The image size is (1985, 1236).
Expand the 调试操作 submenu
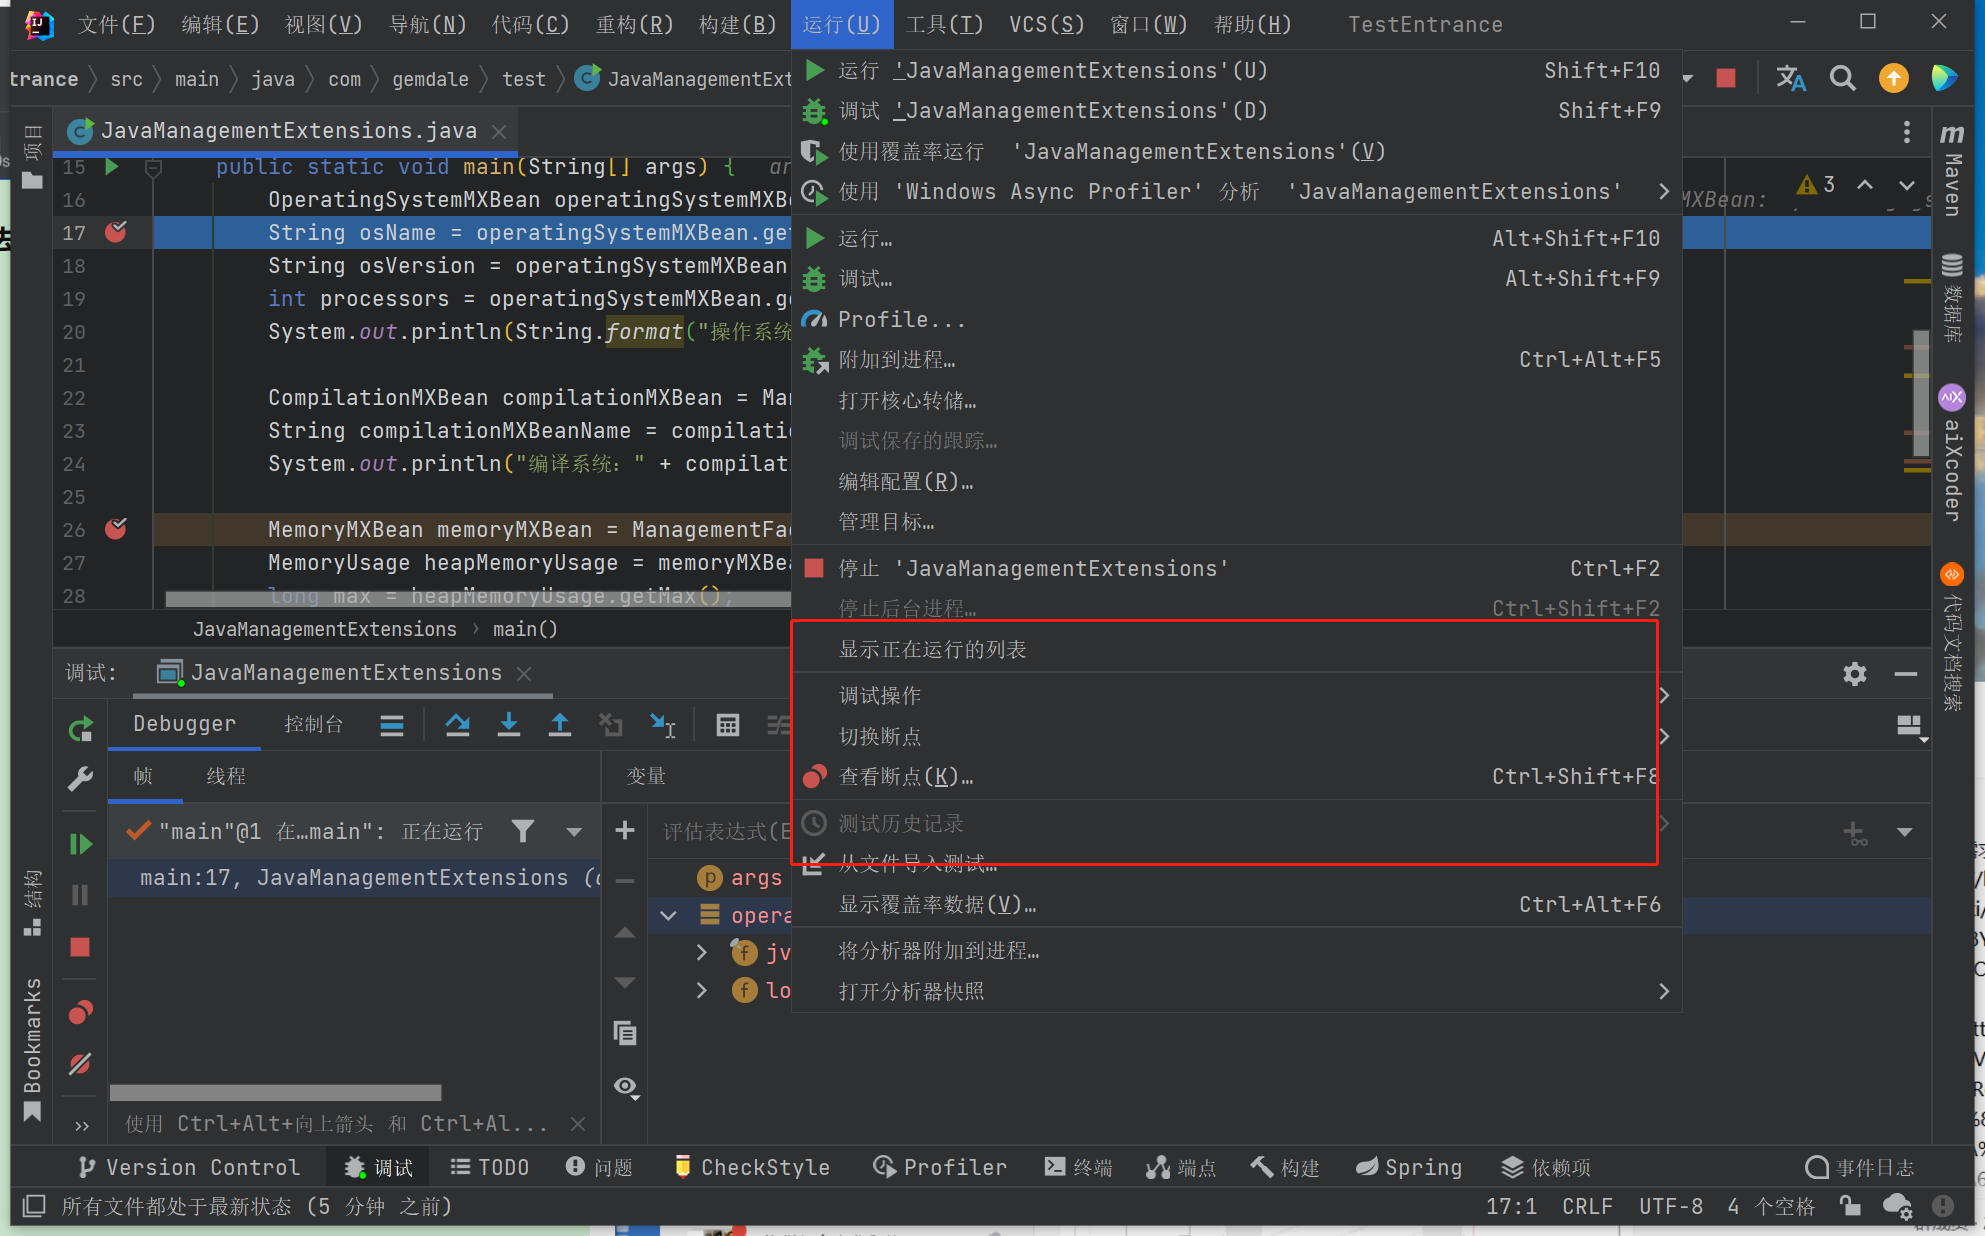click(1236, 695)
